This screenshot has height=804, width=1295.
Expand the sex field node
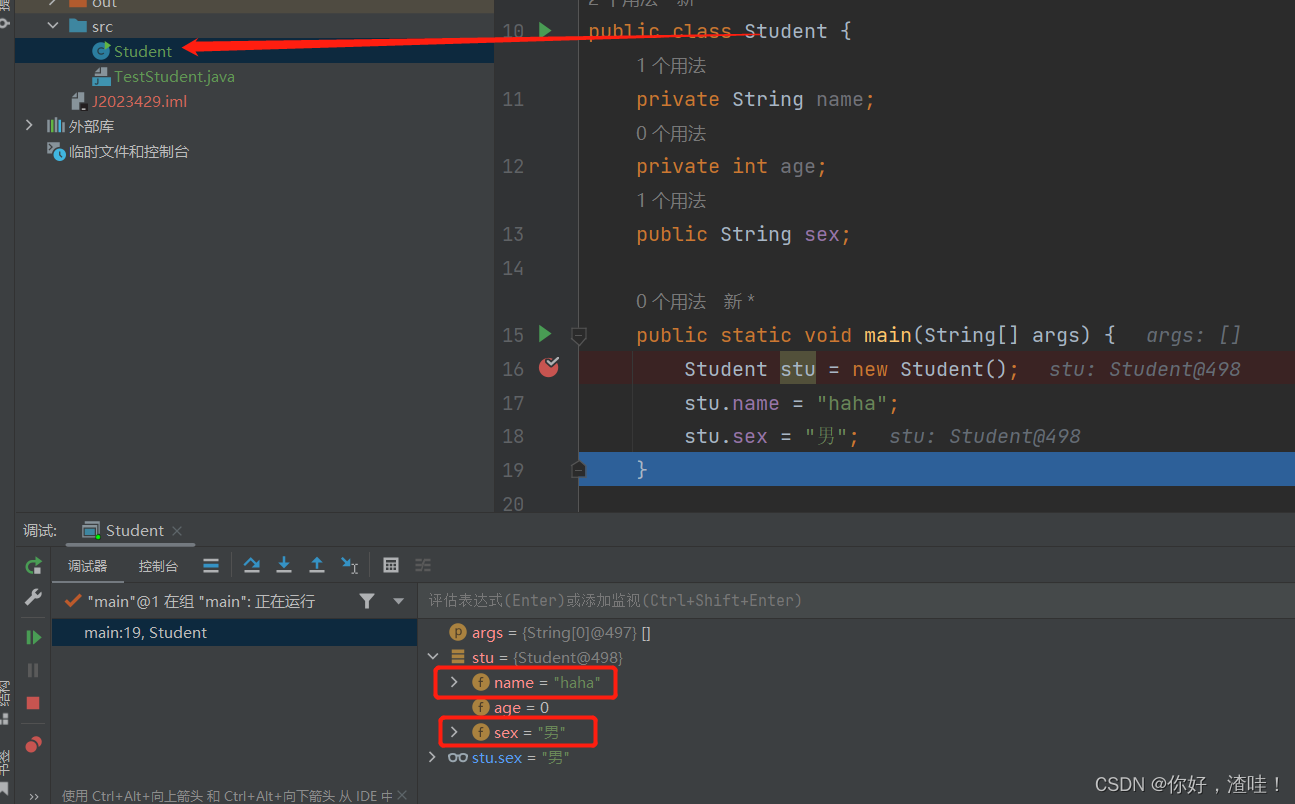[453, 732]
